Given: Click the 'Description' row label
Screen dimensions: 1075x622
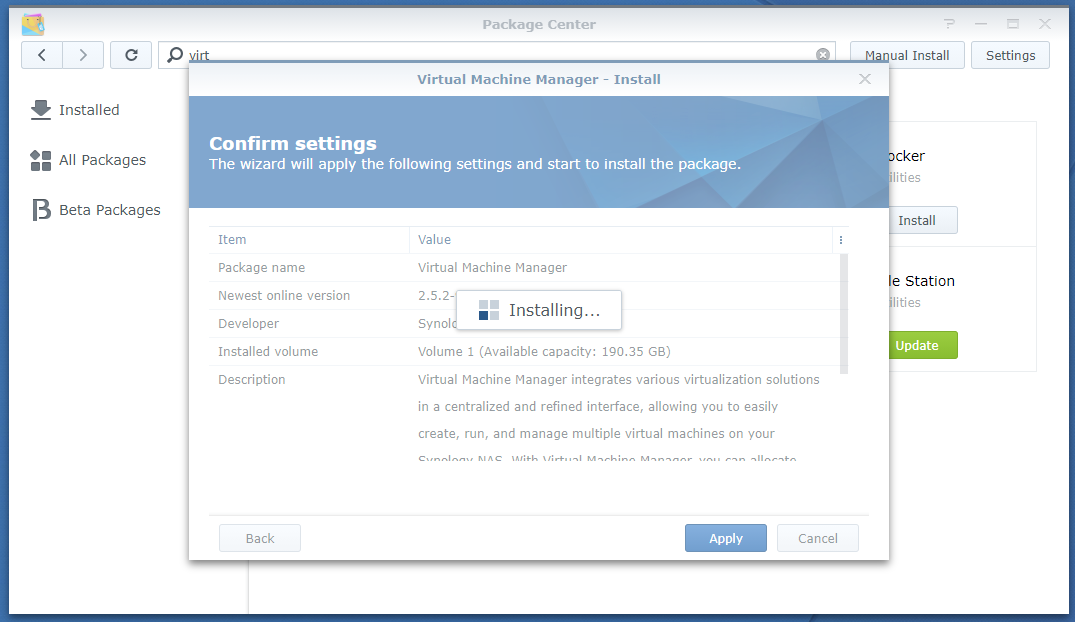Looking at the screenshot, I should click(x=252, y=380).
